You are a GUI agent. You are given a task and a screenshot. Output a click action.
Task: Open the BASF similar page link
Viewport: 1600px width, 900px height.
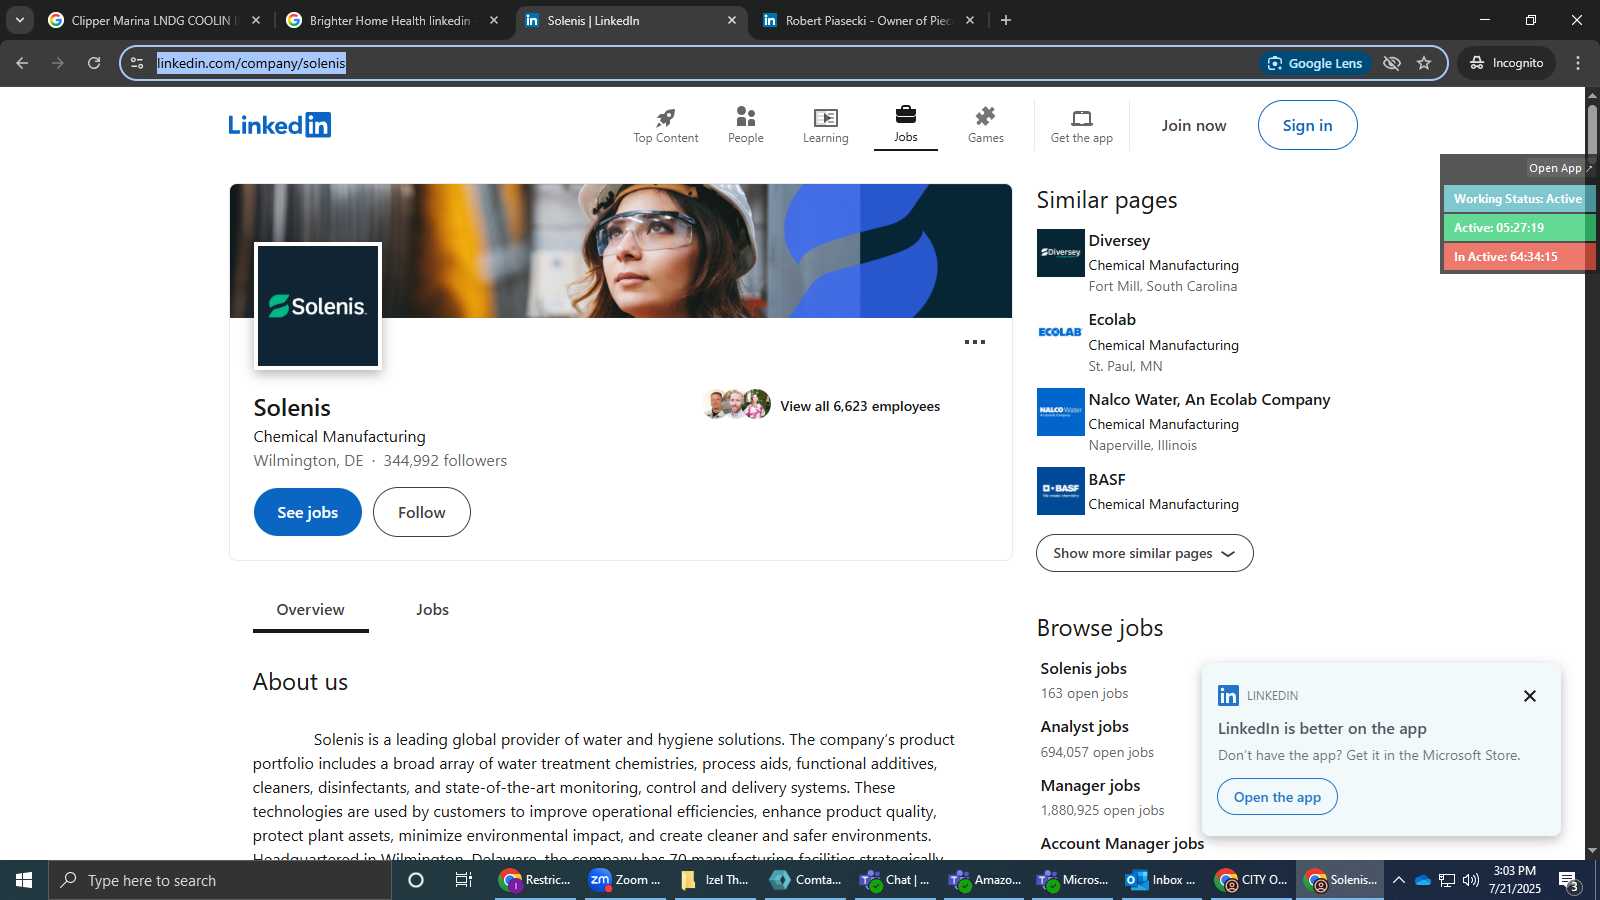tap(1106, 480)
